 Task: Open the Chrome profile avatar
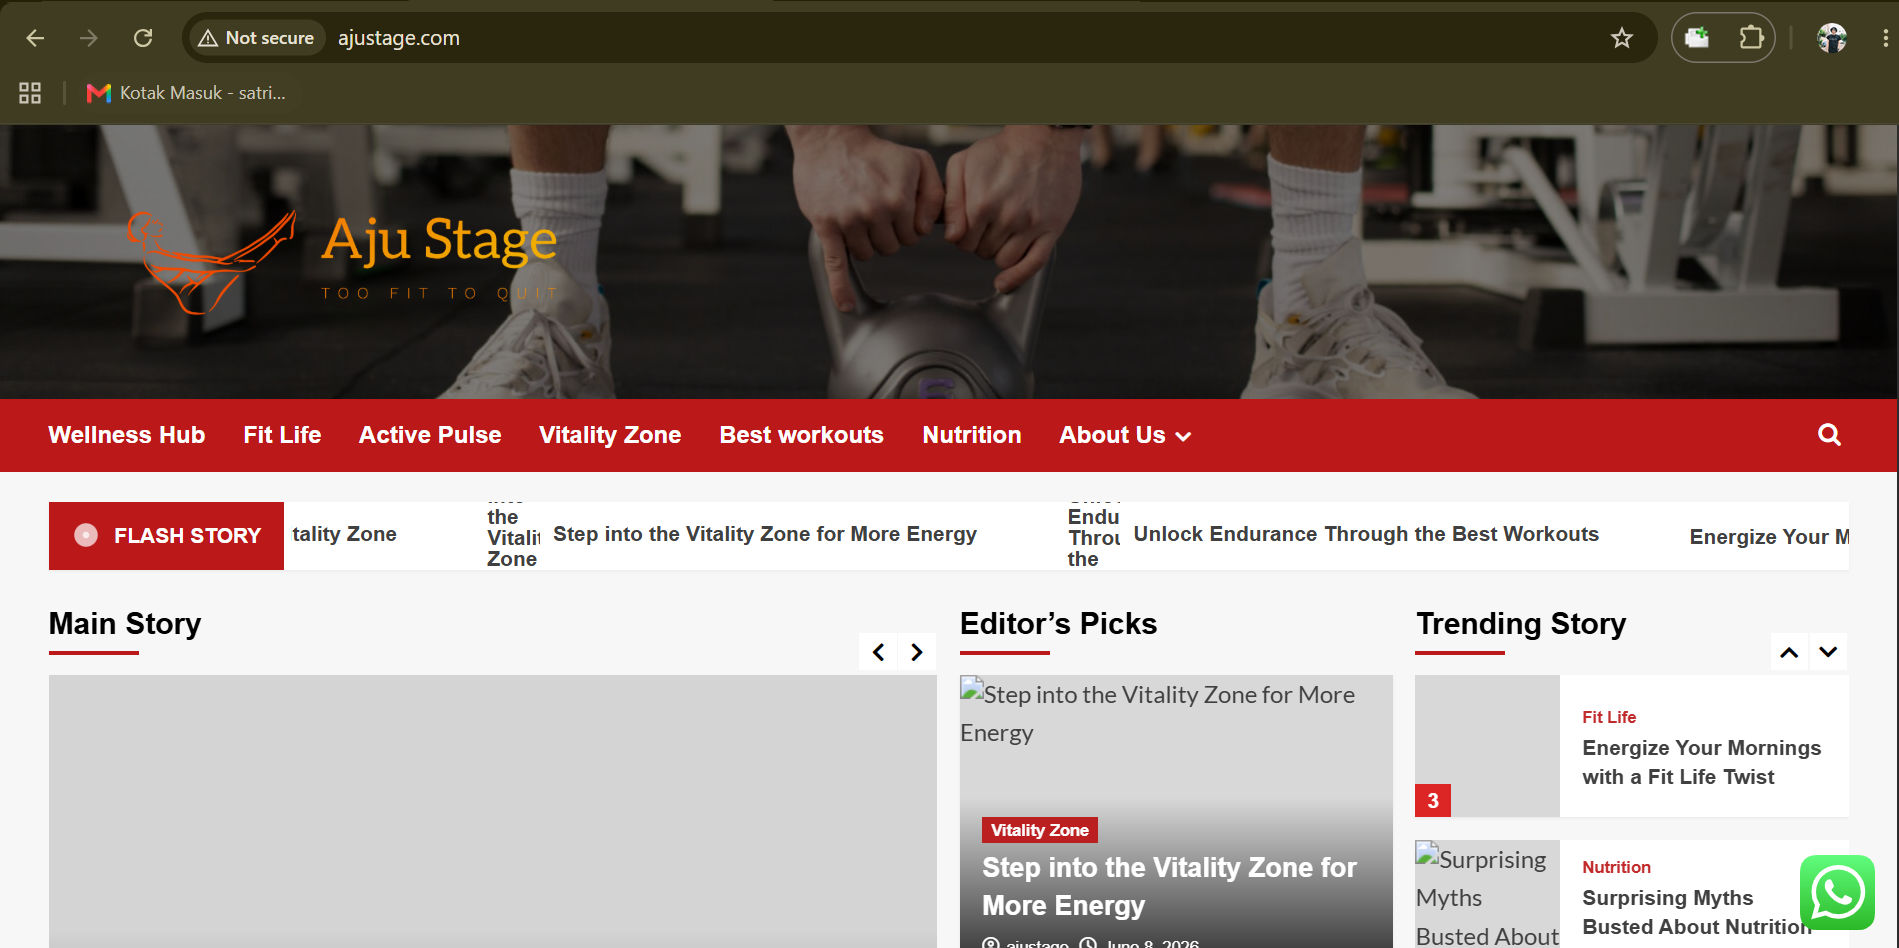[x=1831, y=38]
